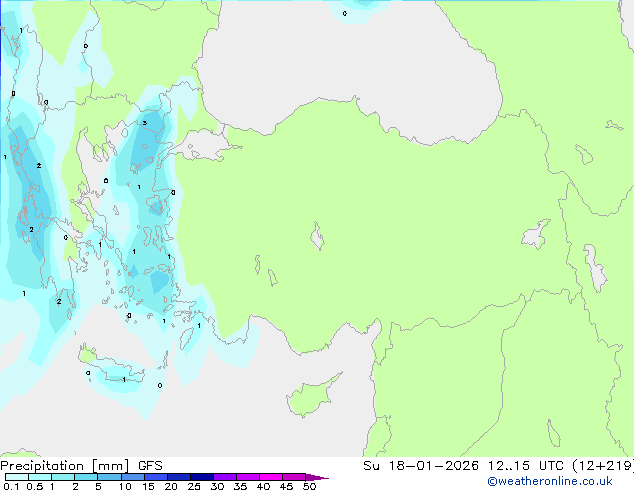Click the 0.1 mm legend color swatch

(x=17, y=477)
